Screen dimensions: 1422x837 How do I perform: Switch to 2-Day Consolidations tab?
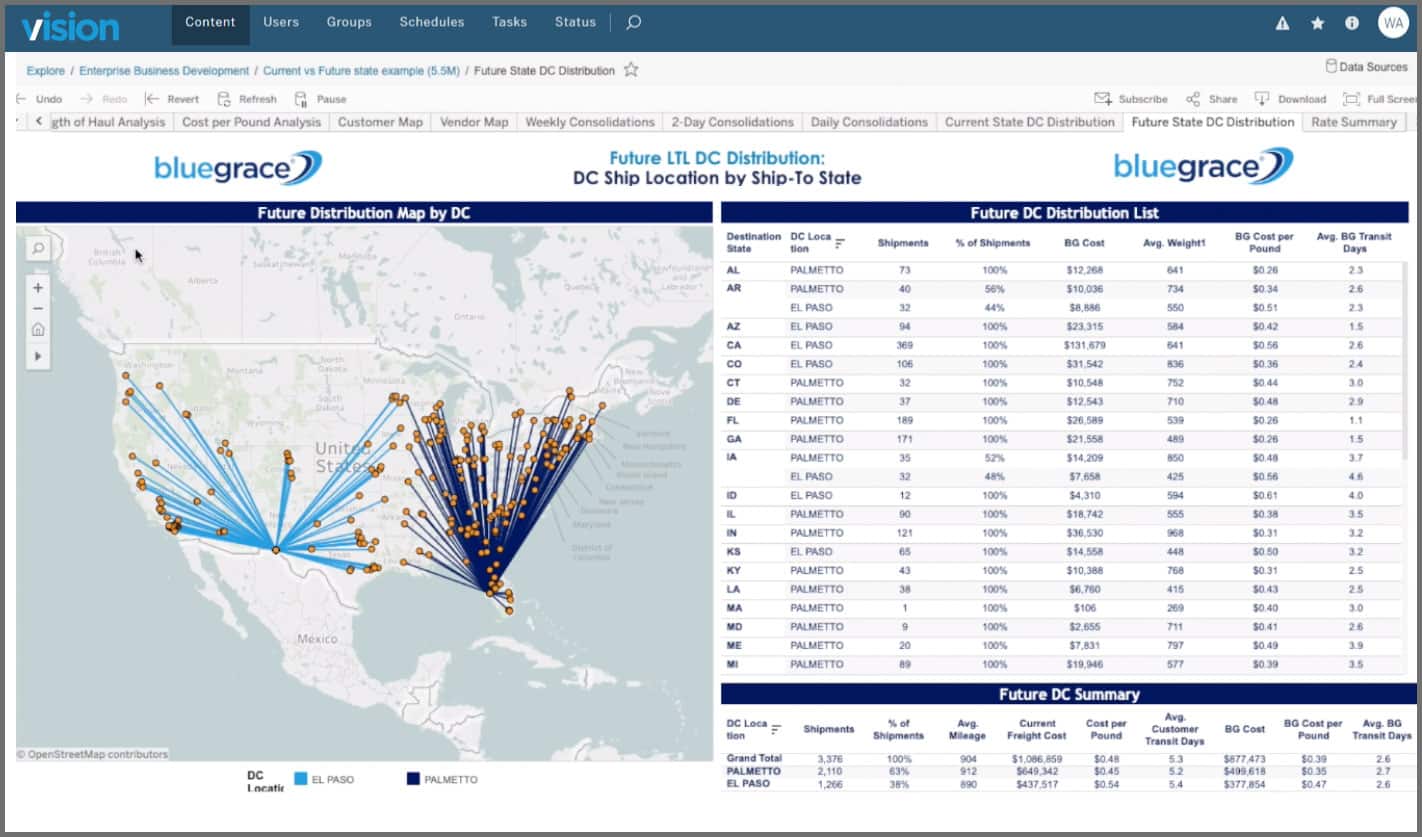click(732, 122)
